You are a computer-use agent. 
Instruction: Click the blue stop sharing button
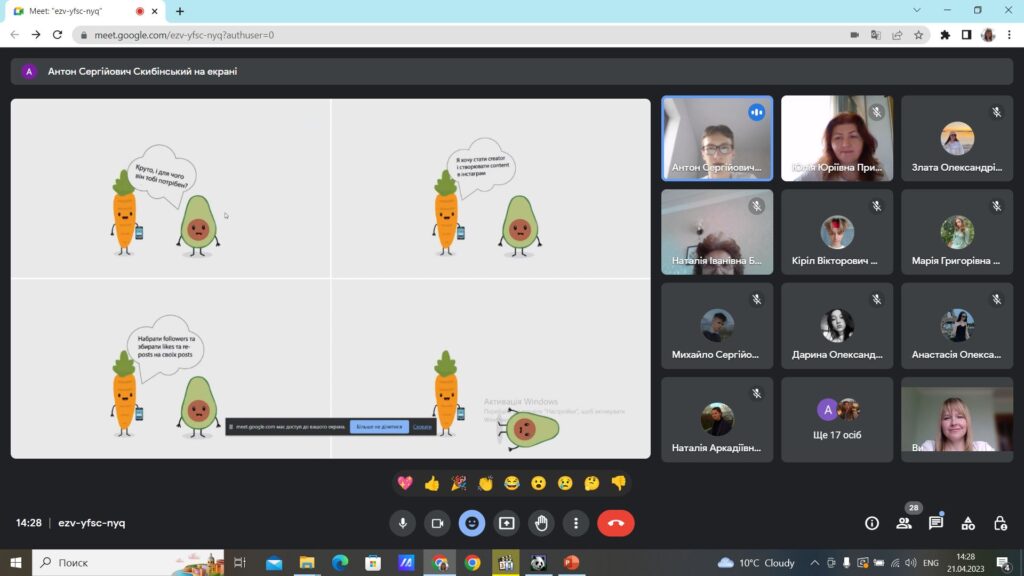(379, 427)
